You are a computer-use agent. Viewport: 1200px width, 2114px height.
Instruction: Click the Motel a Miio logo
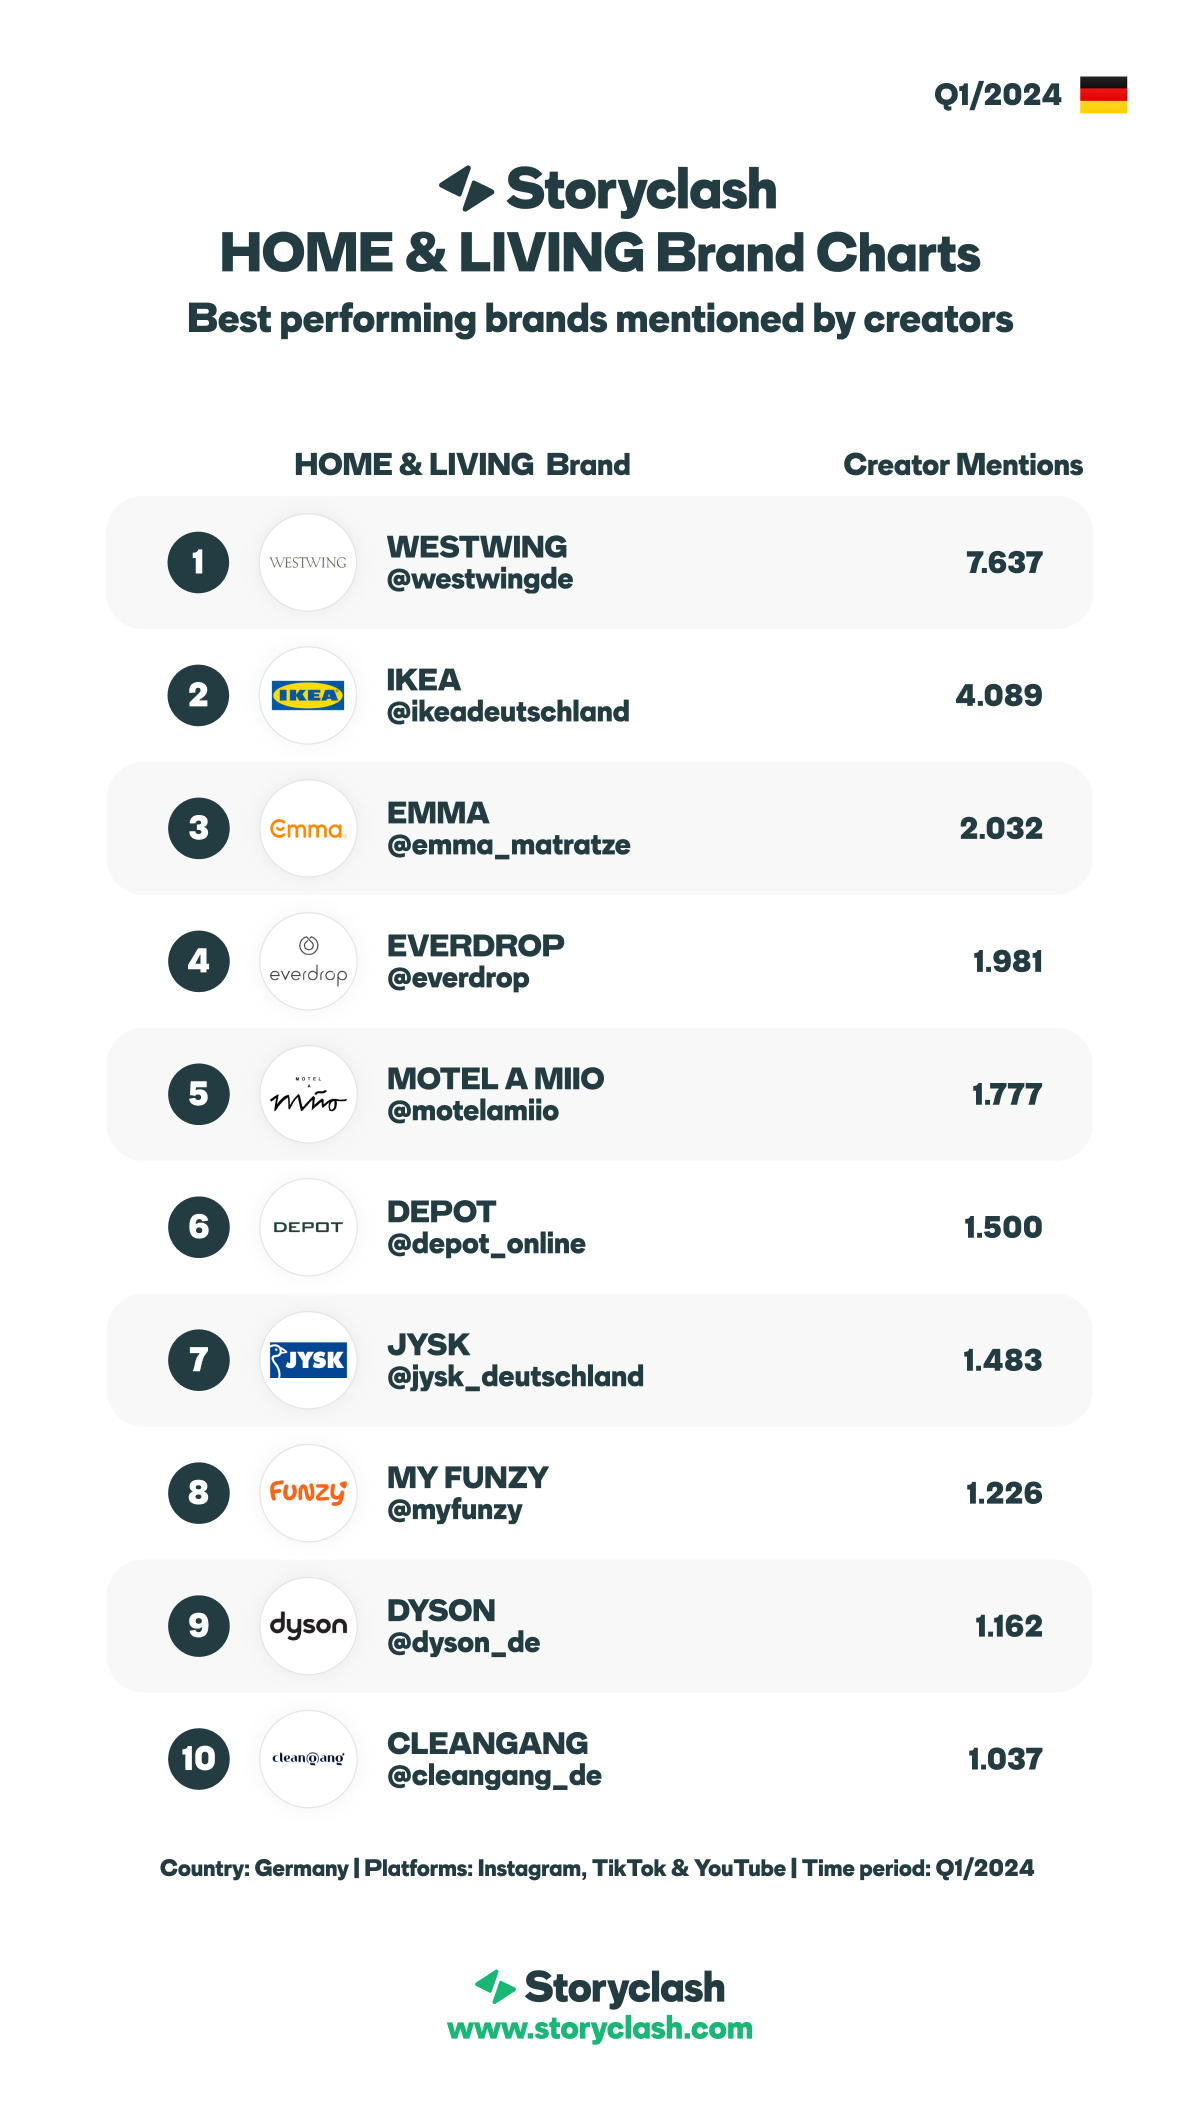(x=308, y=1094)
